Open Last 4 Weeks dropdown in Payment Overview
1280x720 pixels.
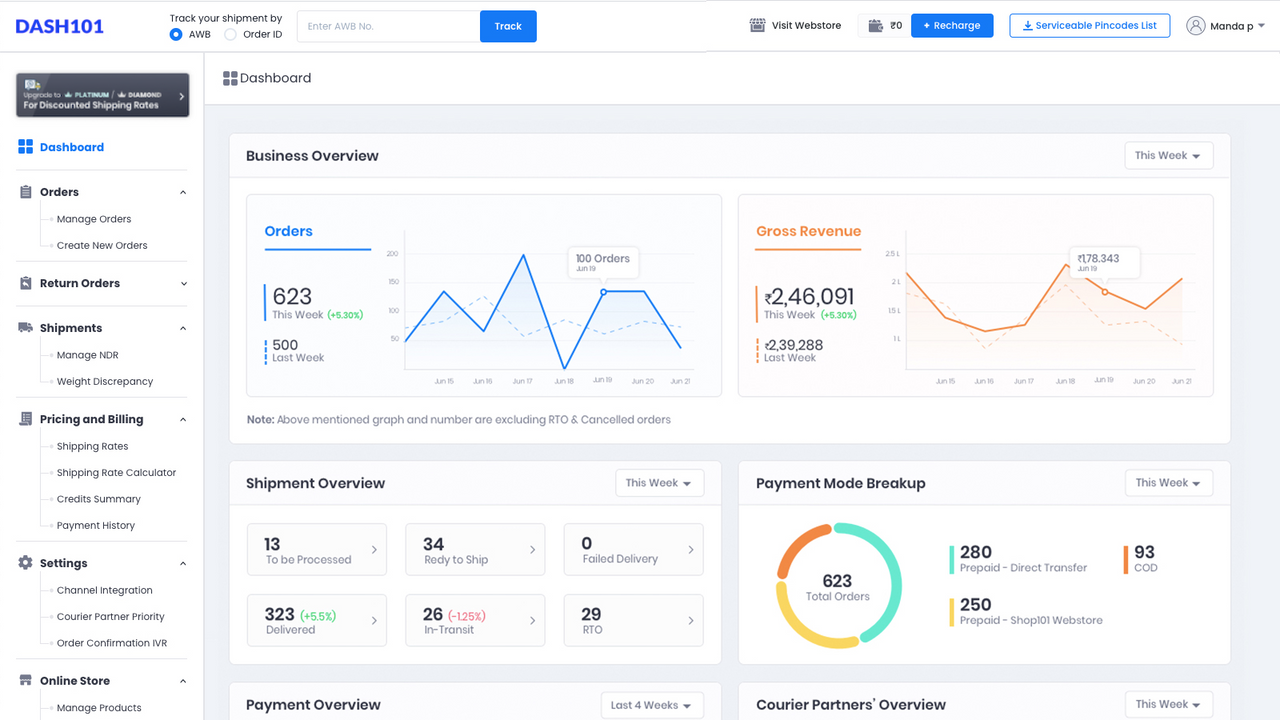pyautogui.click(x=652, y=705)
